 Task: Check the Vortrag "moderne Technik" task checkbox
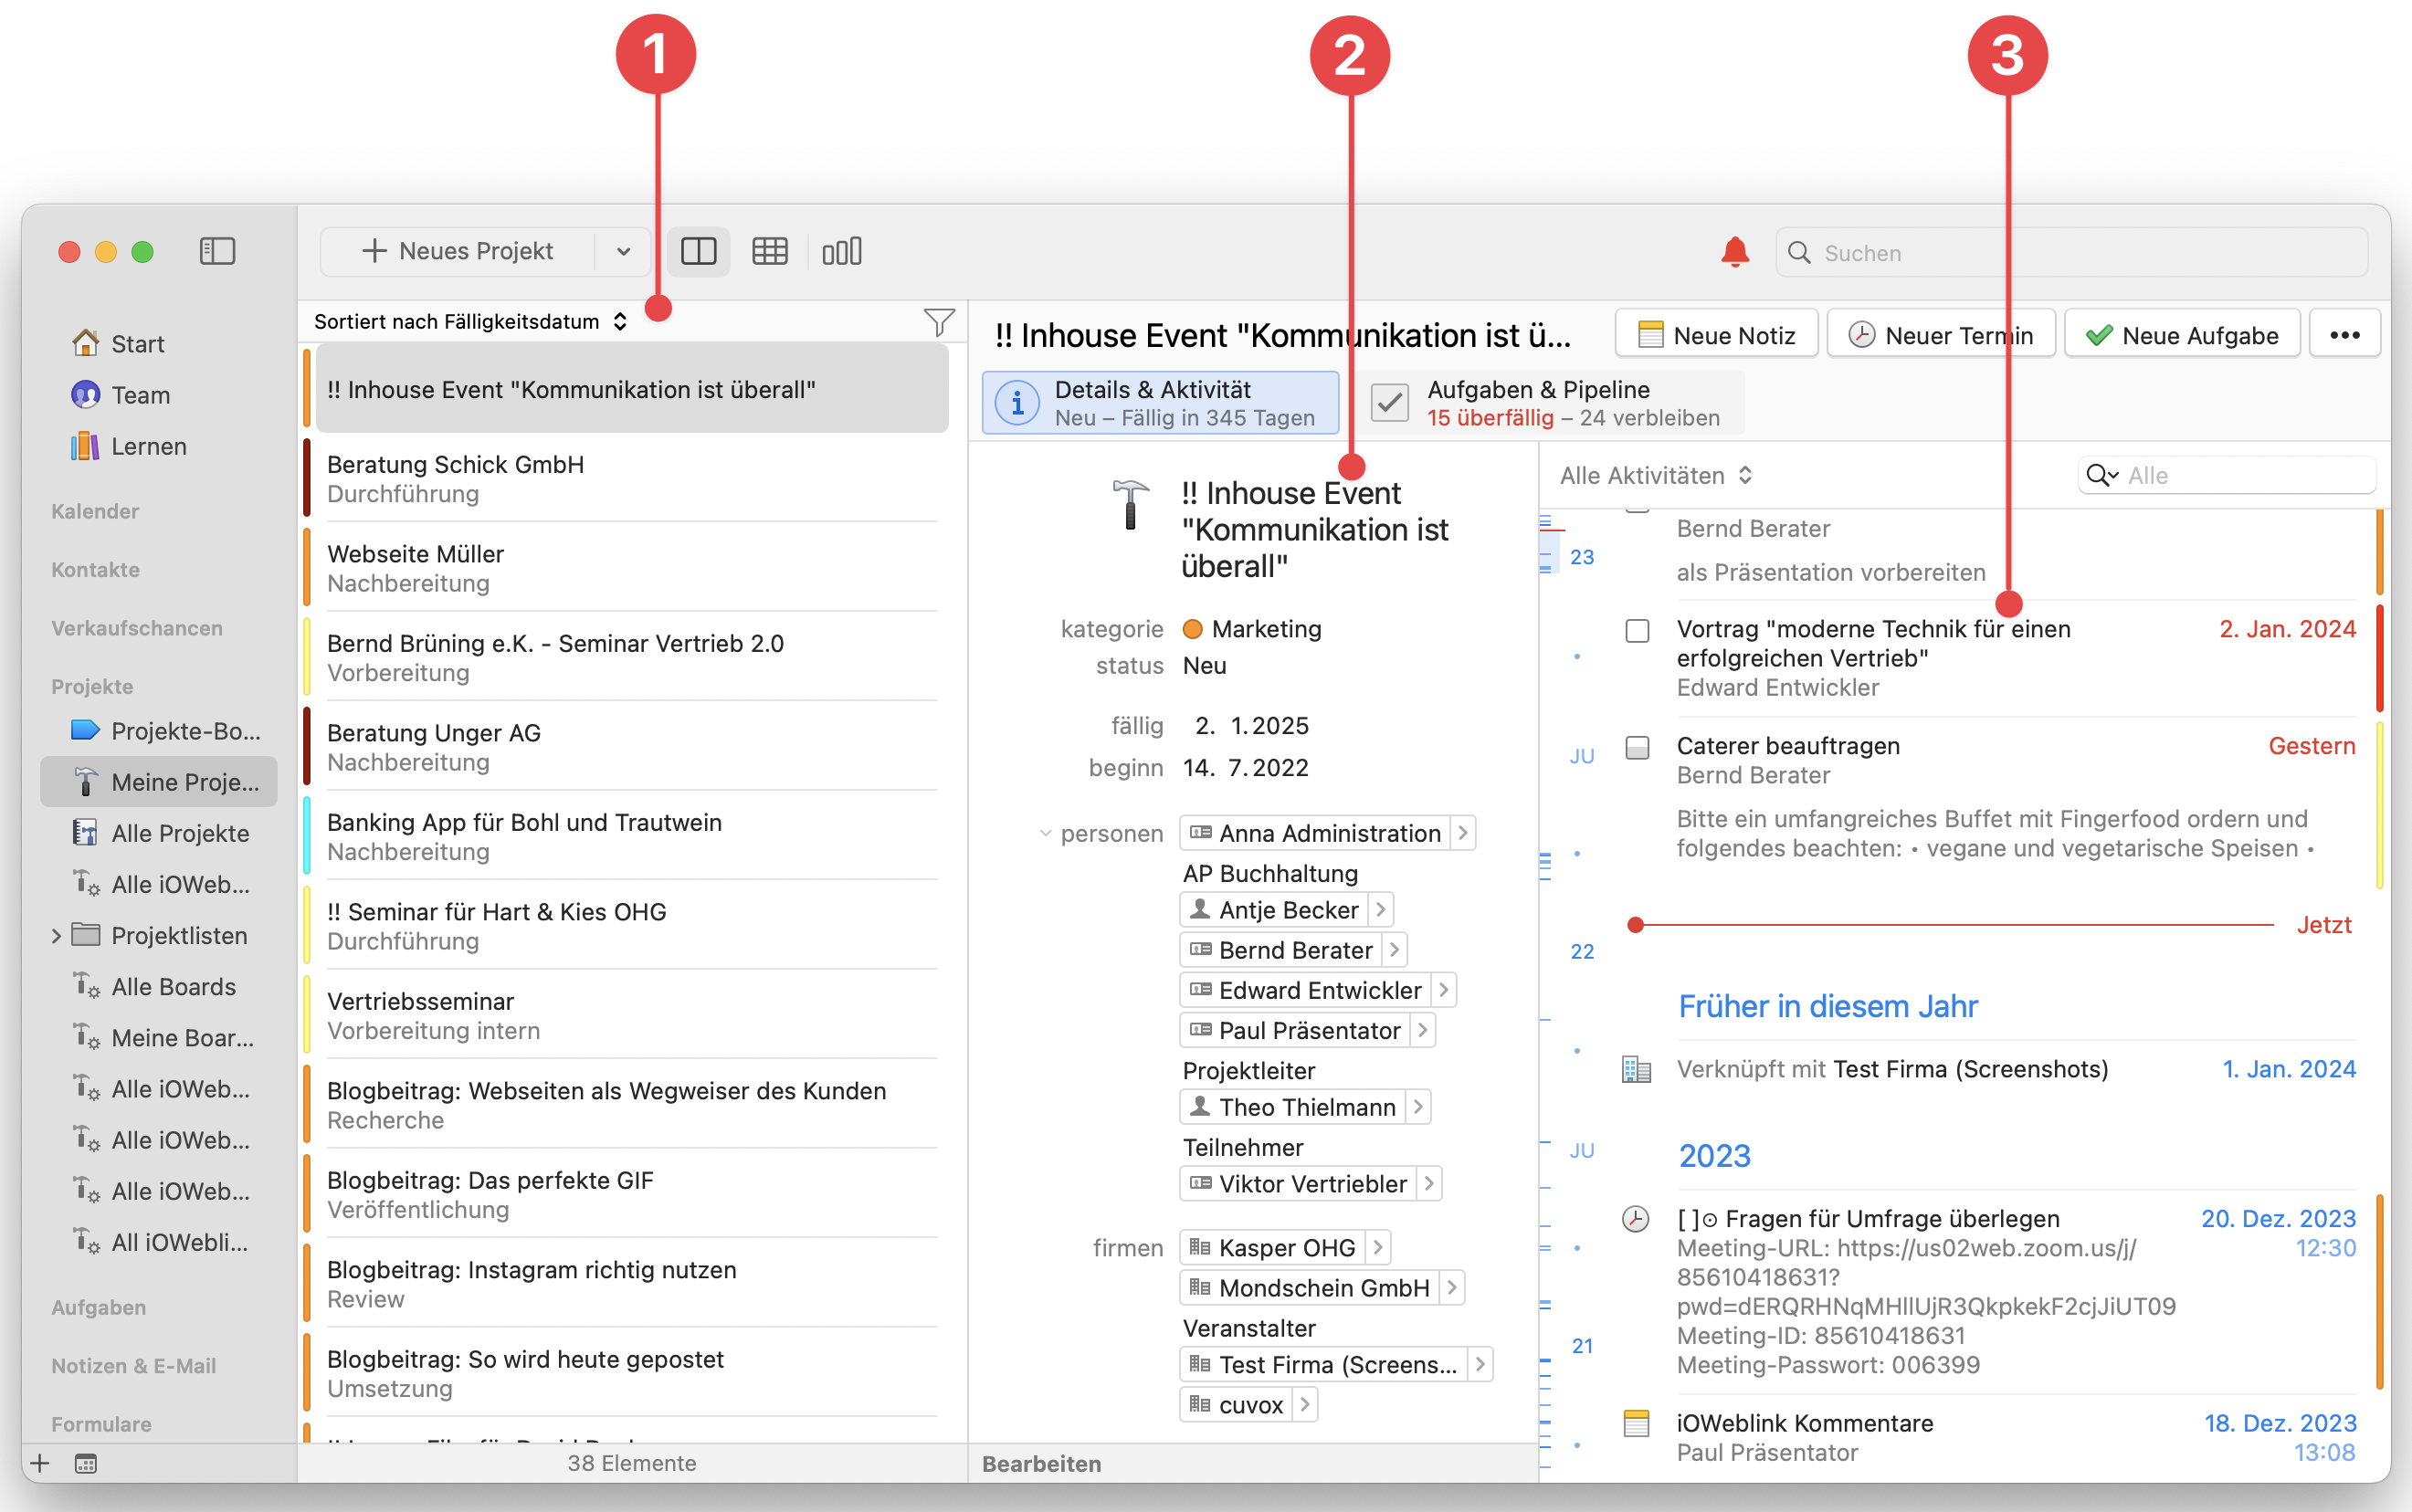(1637, 631)
